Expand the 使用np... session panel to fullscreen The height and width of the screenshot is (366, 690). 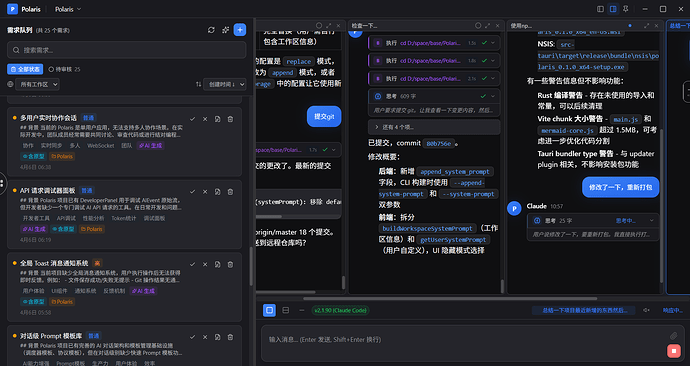(646, 26)
